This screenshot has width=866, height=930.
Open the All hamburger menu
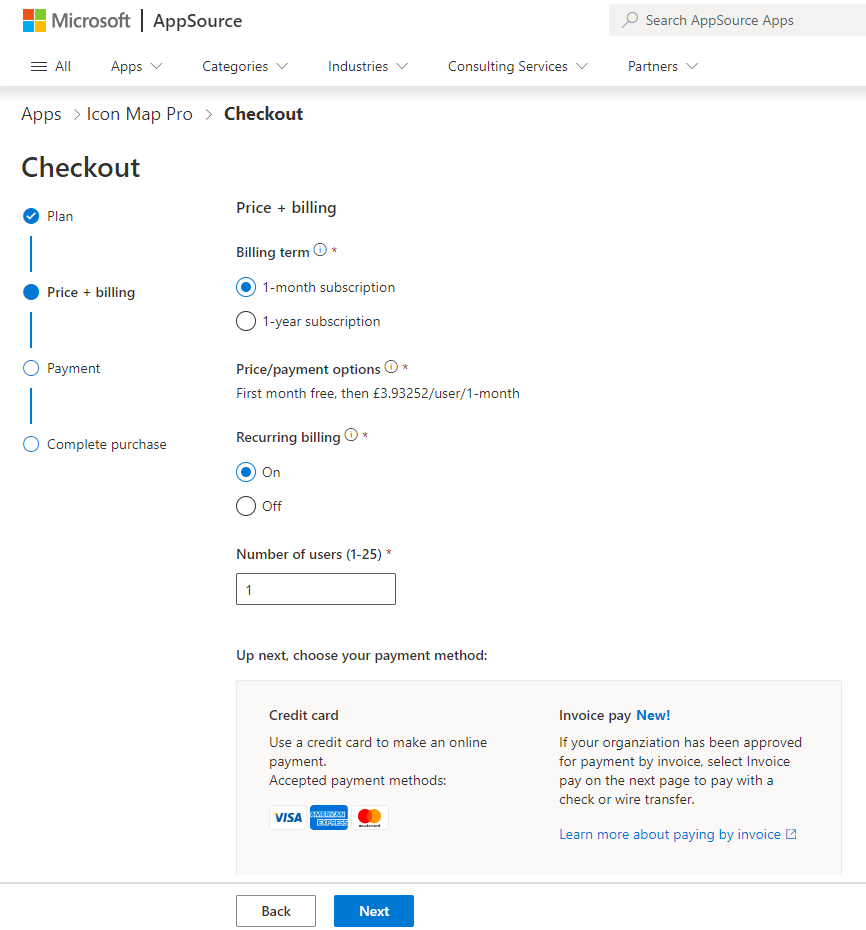click(50, 66)
